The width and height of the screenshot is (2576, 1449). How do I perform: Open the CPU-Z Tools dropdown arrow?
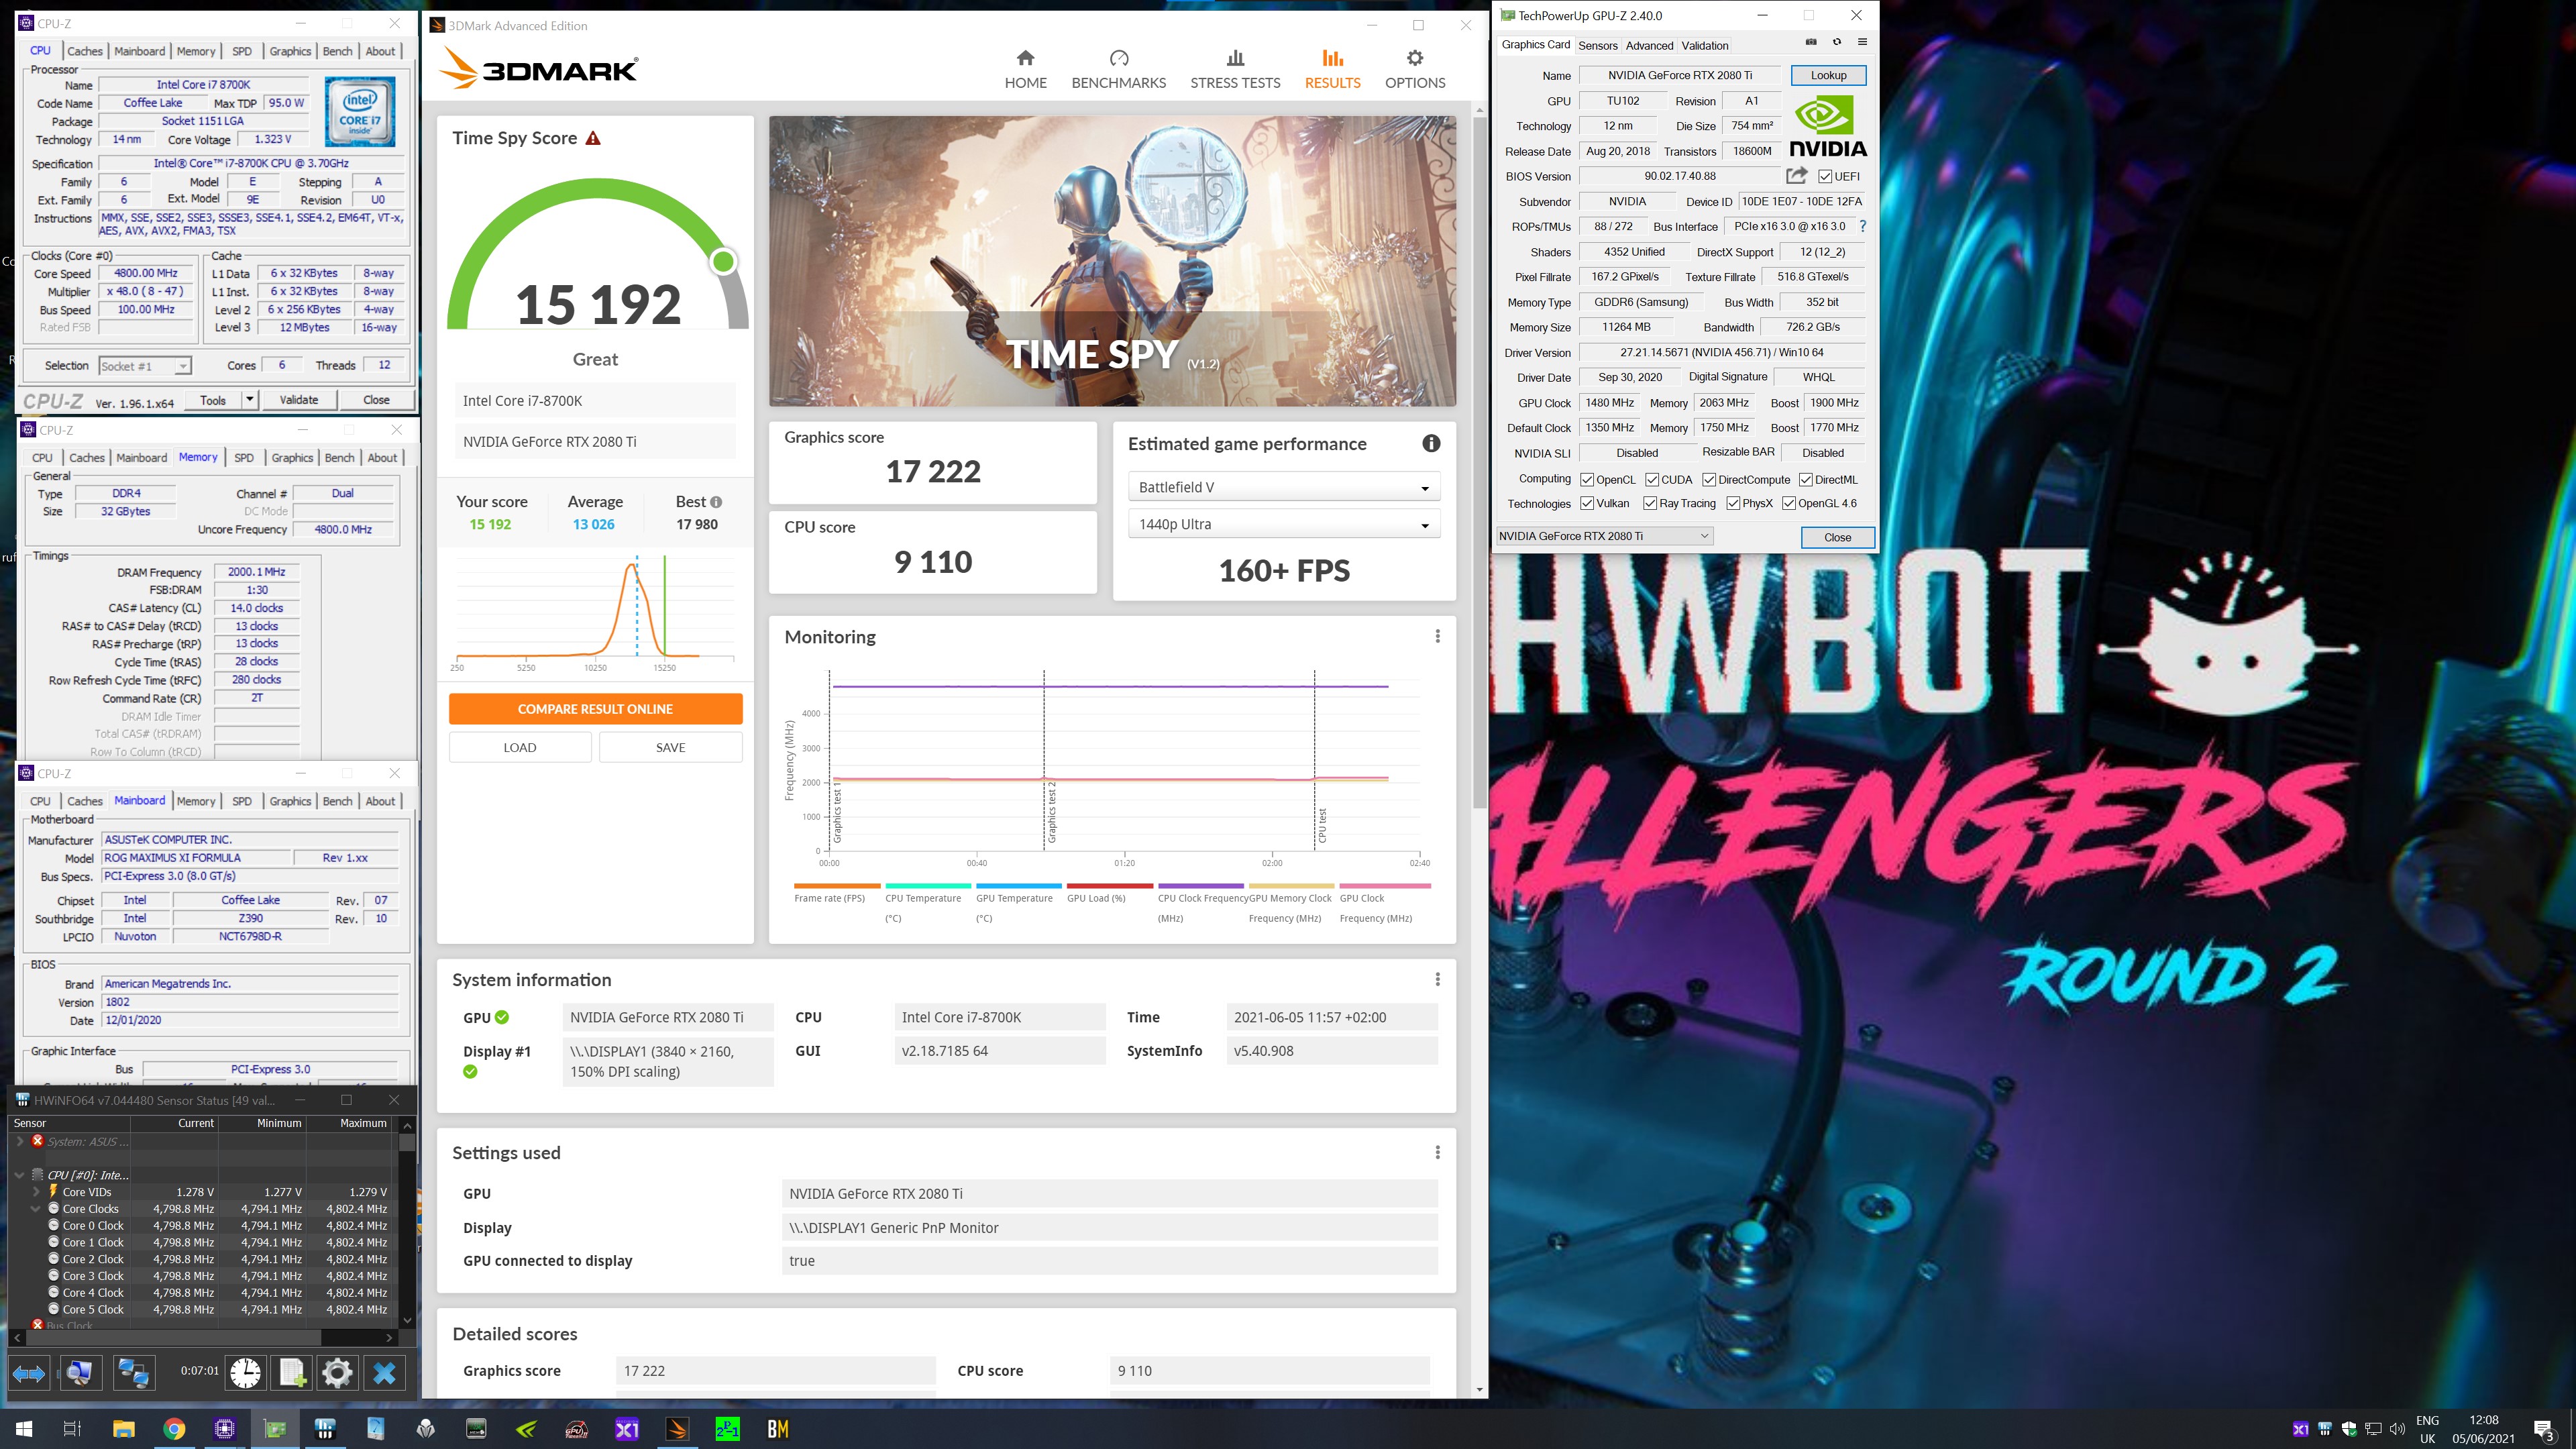[x=249, y=400]
